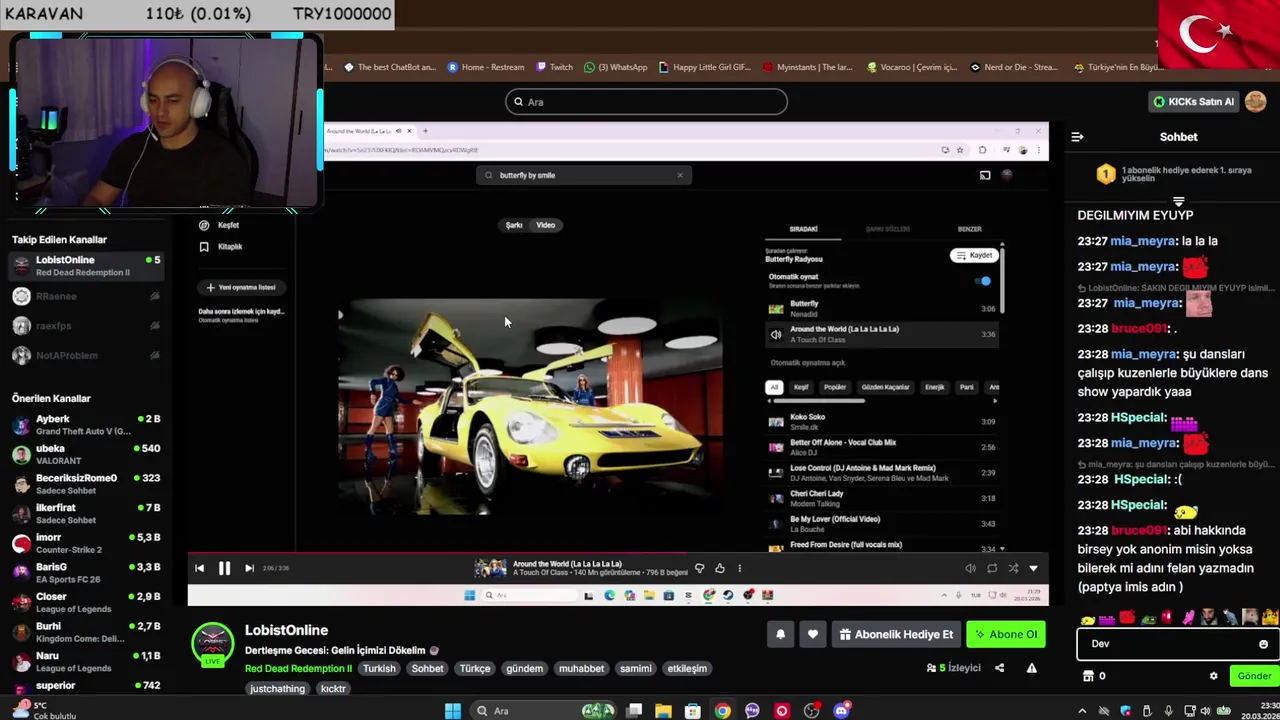Image resolution: width=1280 pixels, height=720 pixels.
Task: Follow channel with the heart button
Action: 812,634
